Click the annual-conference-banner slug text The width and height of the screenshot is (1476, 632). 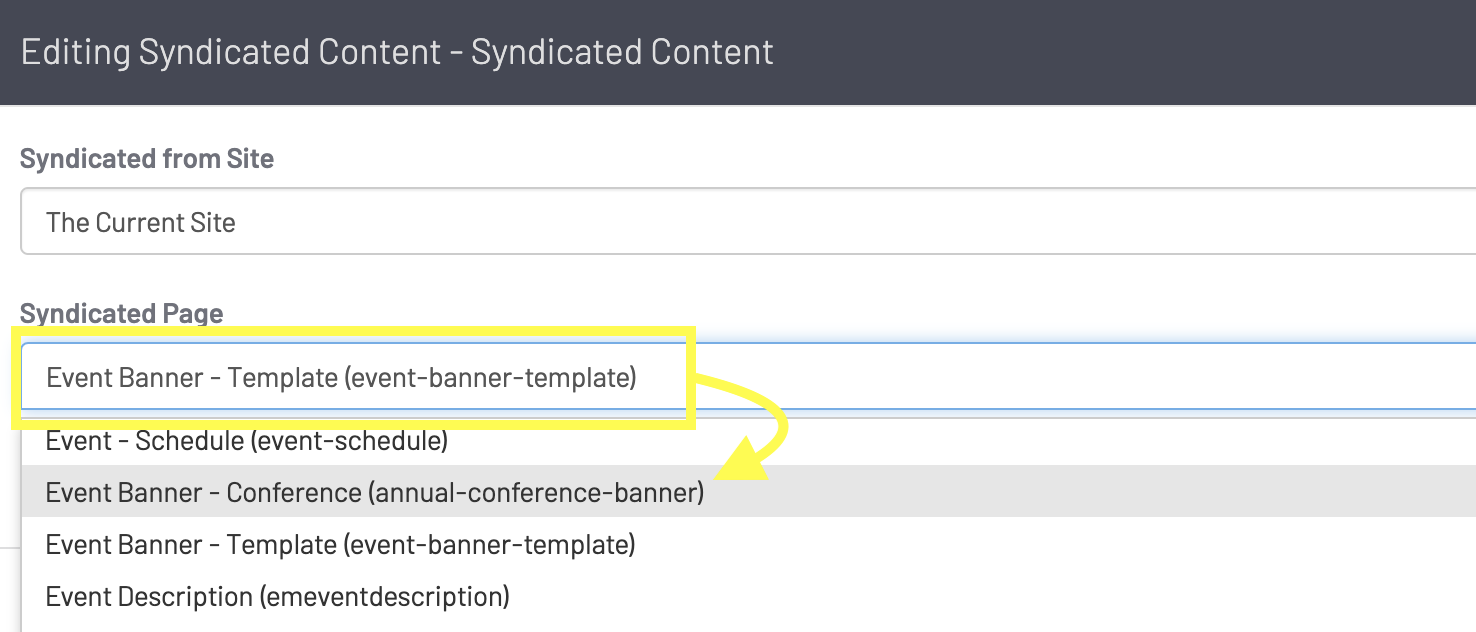pyautogui.click(x=537, y=492)
